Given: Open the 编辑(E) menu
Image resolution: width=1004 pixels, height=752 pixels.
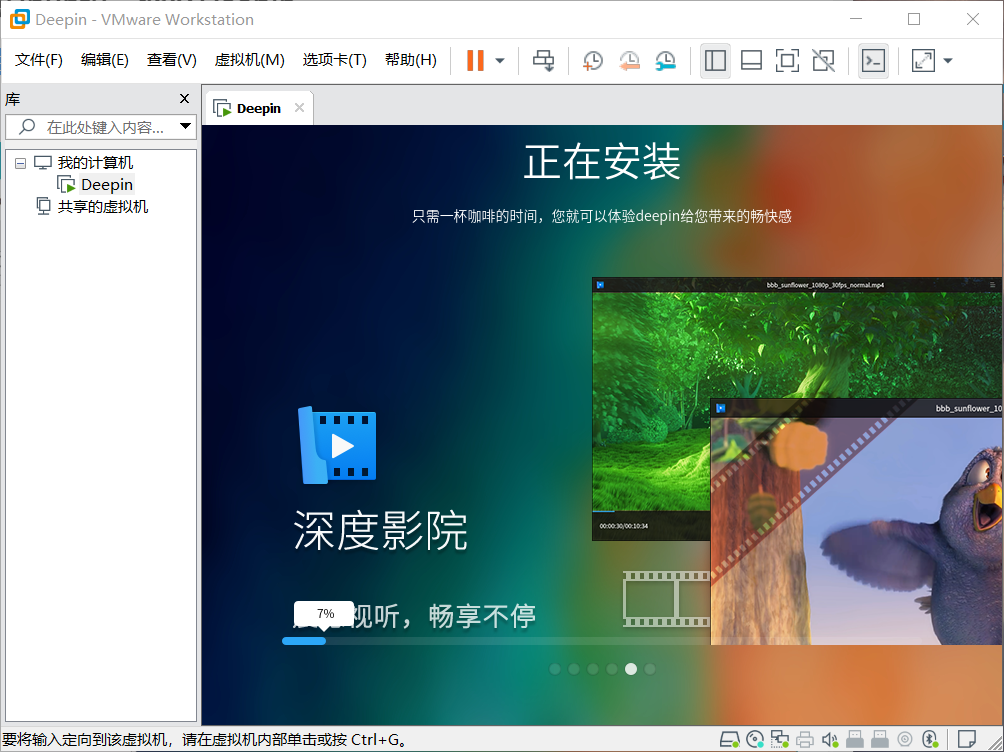Looking at the screenshot, I should [x=105, y=60].
